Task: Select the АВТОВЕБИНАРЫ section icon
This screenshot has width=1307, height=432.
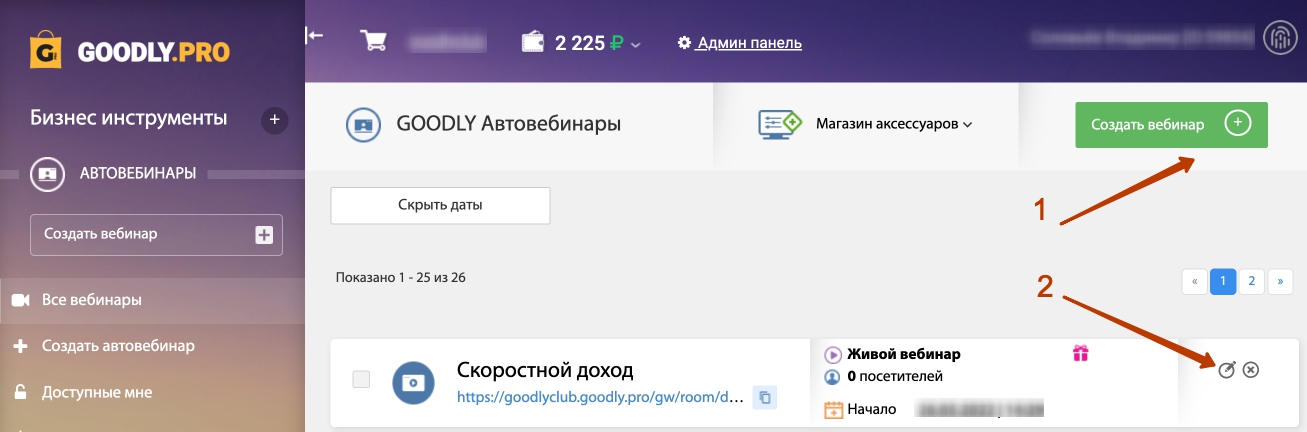Action: tap(46, 173)
